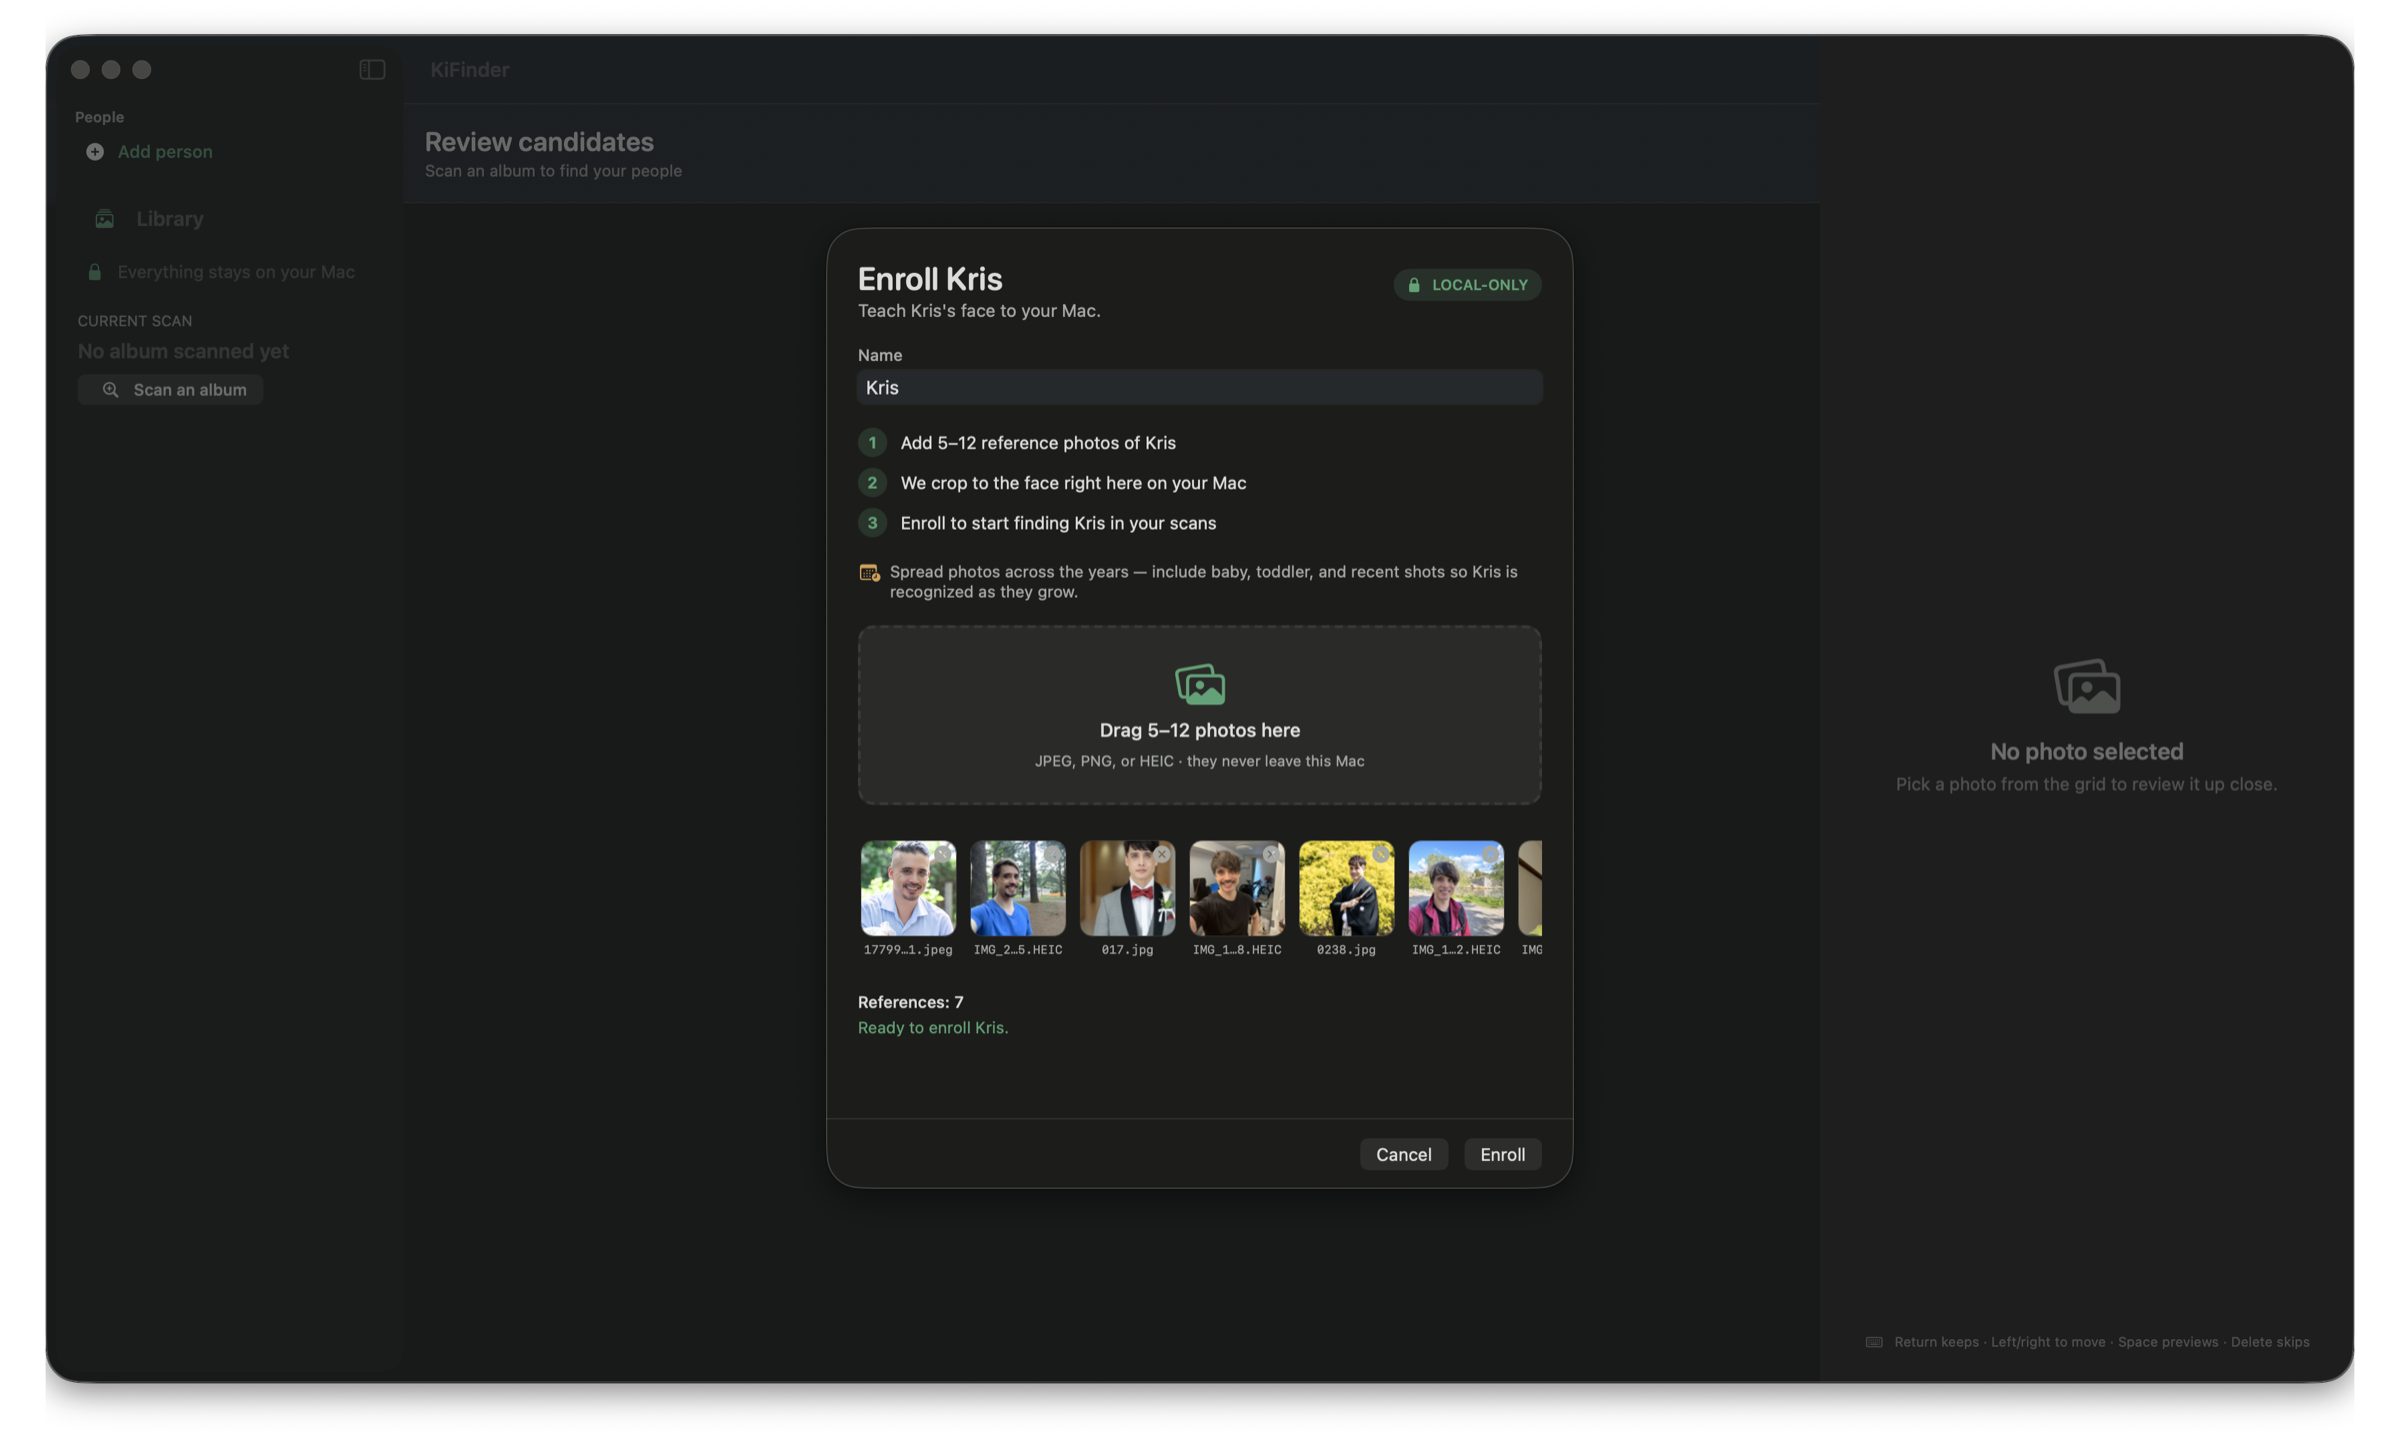
Task: Click the Scan an album button
Action: [x=170, y=390]
